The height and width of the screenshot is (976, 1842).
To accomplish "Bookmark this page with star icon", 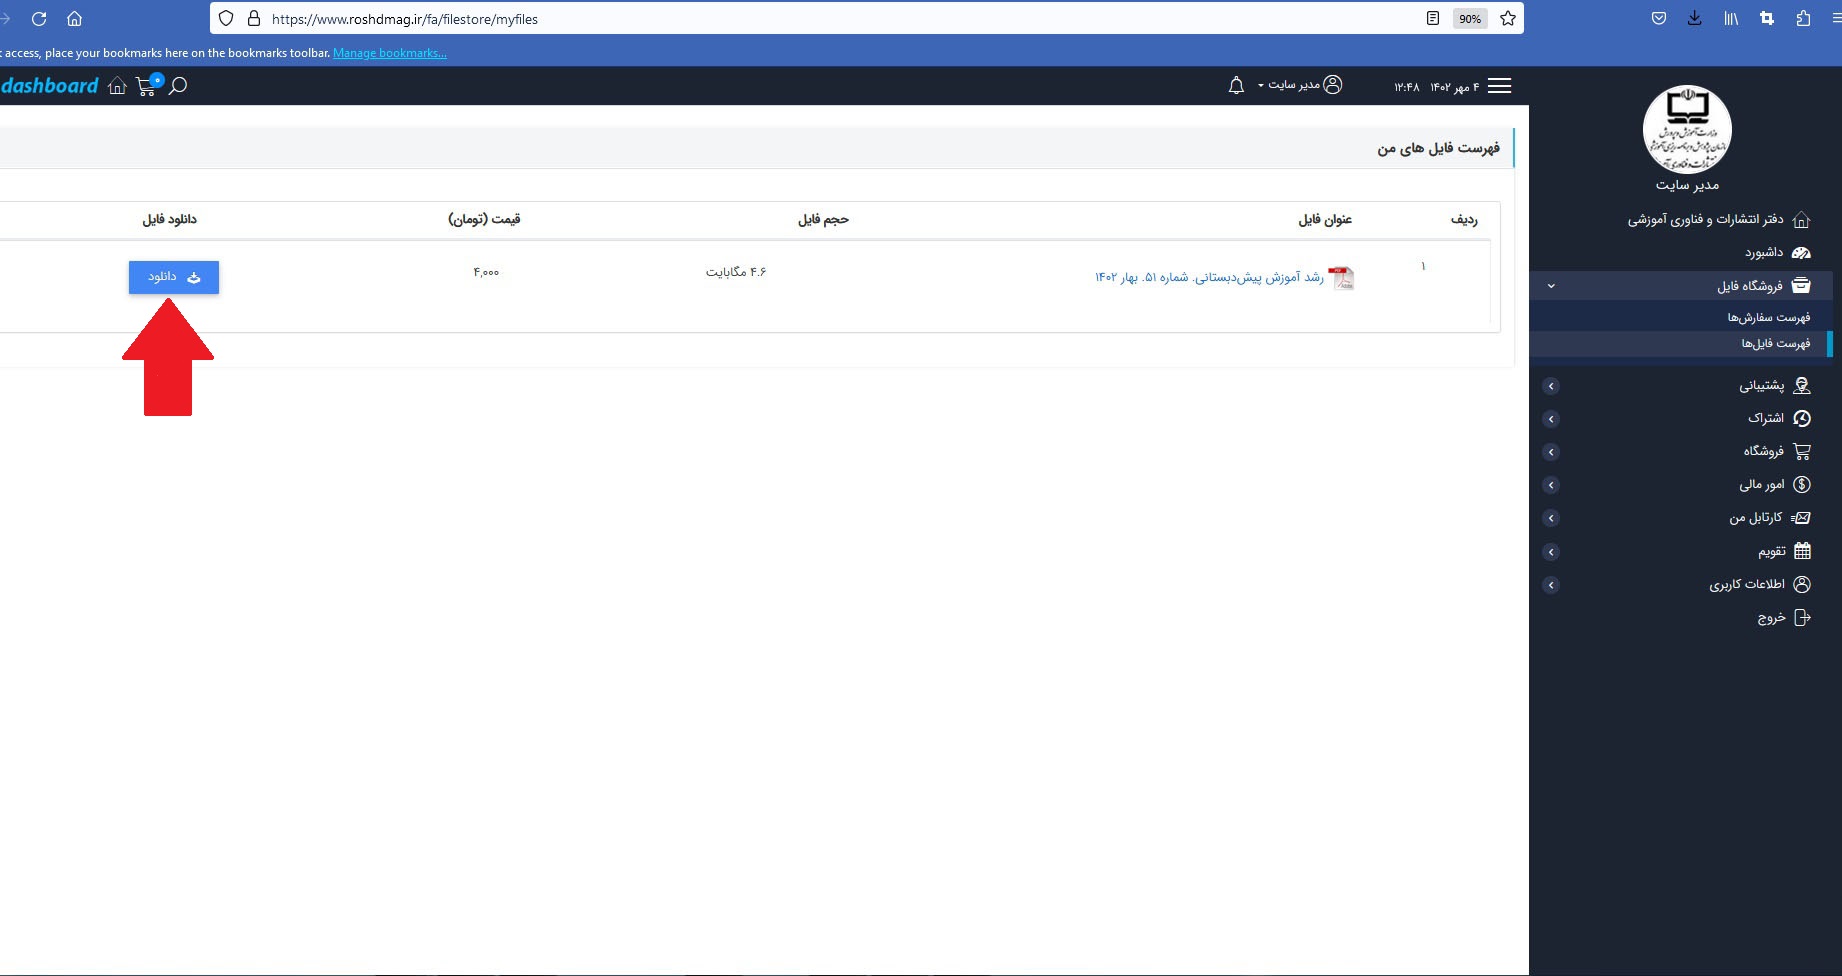I will pos(1507,19).
